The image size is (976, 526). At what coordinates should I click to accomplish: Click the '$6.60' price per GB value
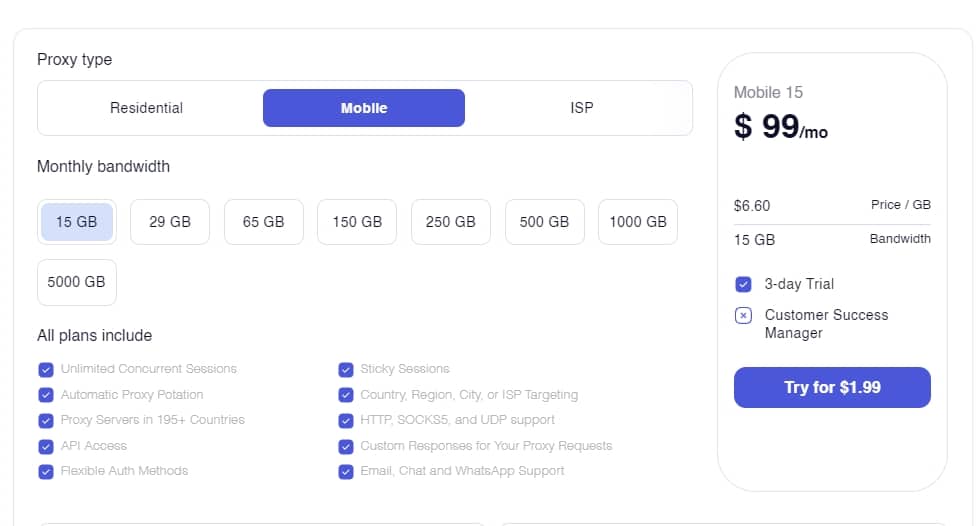coord(752,205)
